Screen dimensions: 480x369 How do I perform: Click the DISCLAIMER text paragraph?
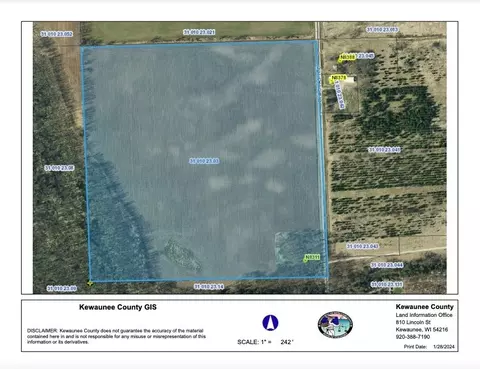point(116,336)
